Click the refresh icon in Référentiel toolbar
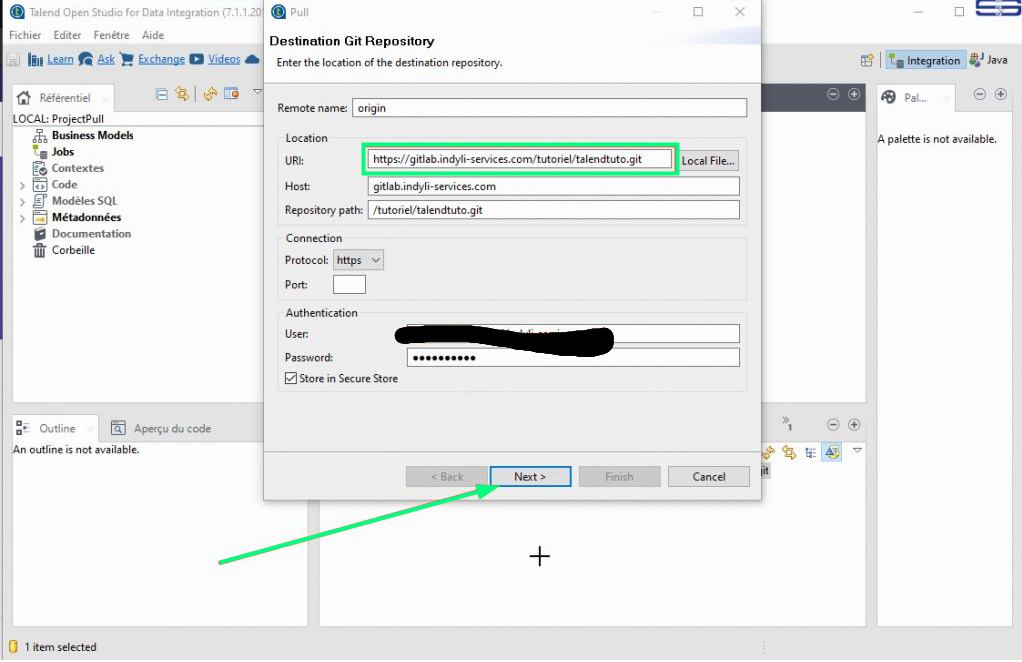 coord(210,94)
